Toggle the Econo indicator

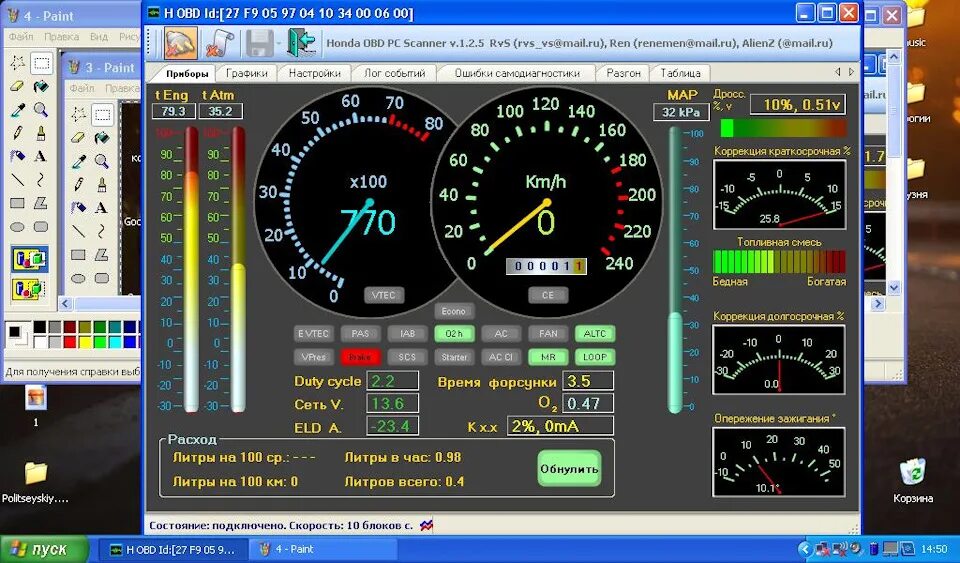(454, 311)
